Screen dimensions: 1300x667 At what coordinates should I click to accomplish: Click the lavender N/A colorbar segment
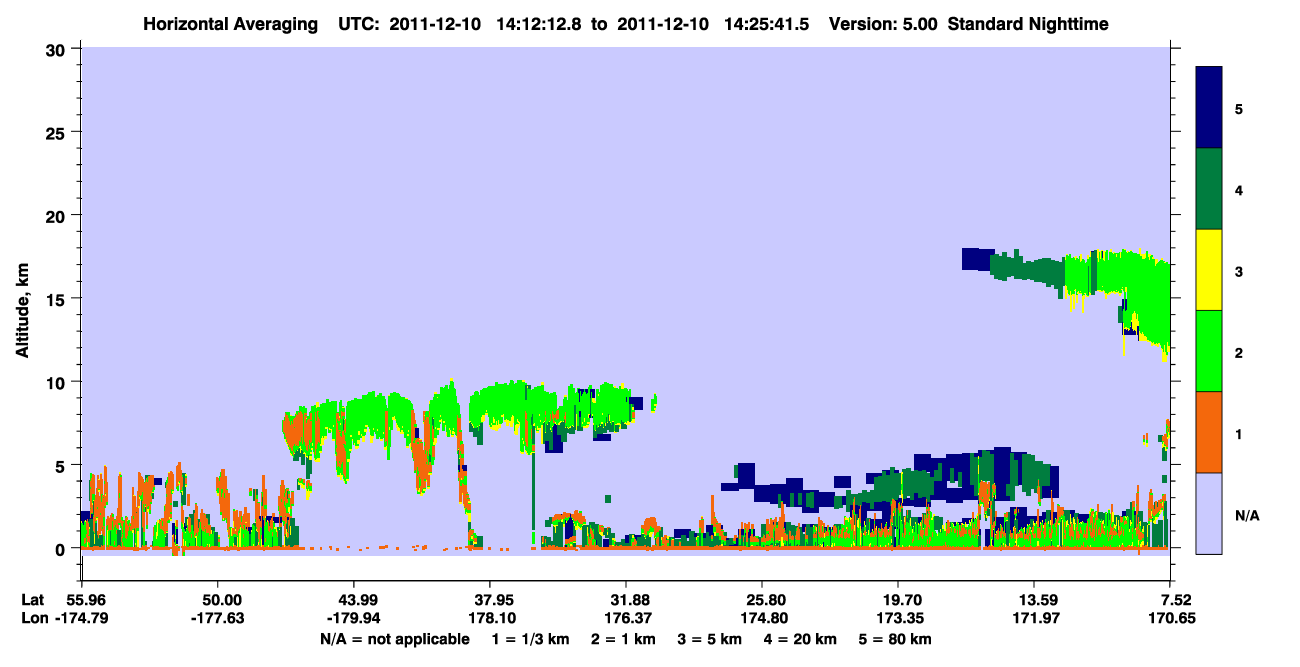1209,512
